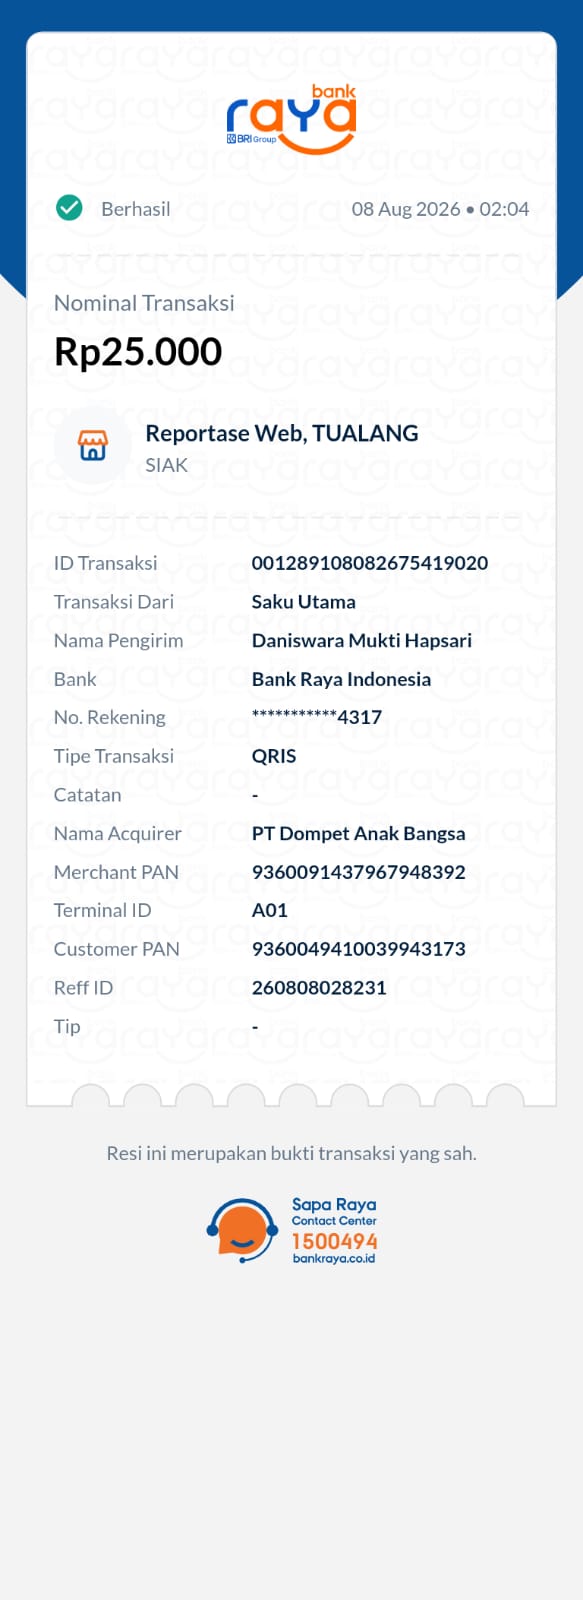Image resolution: width=583 pixels, height=1600 pixels.
Task: Tap merchant name Reportase Web, TUALANG
Action: tap(282, 433)
